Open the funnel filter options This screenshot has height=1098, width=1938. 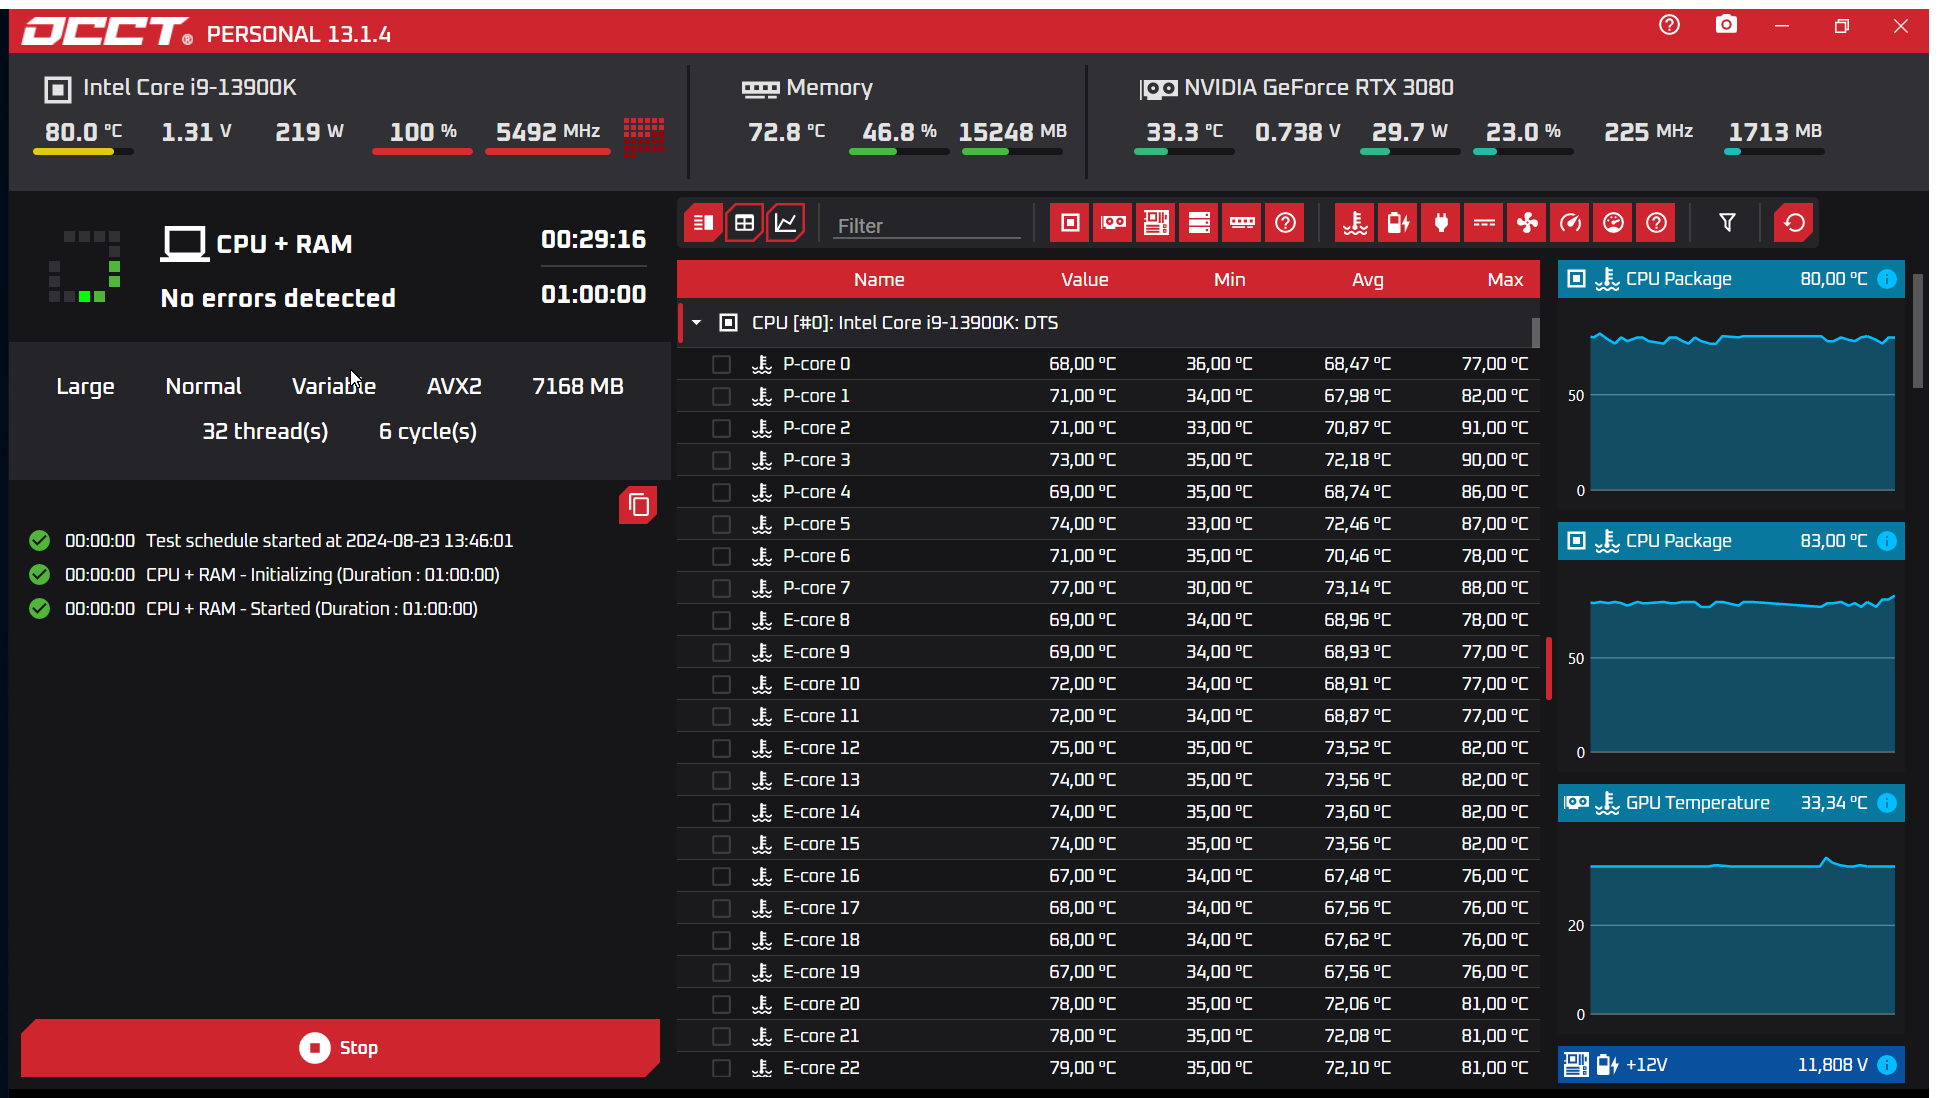click(x=1727, y=223)
